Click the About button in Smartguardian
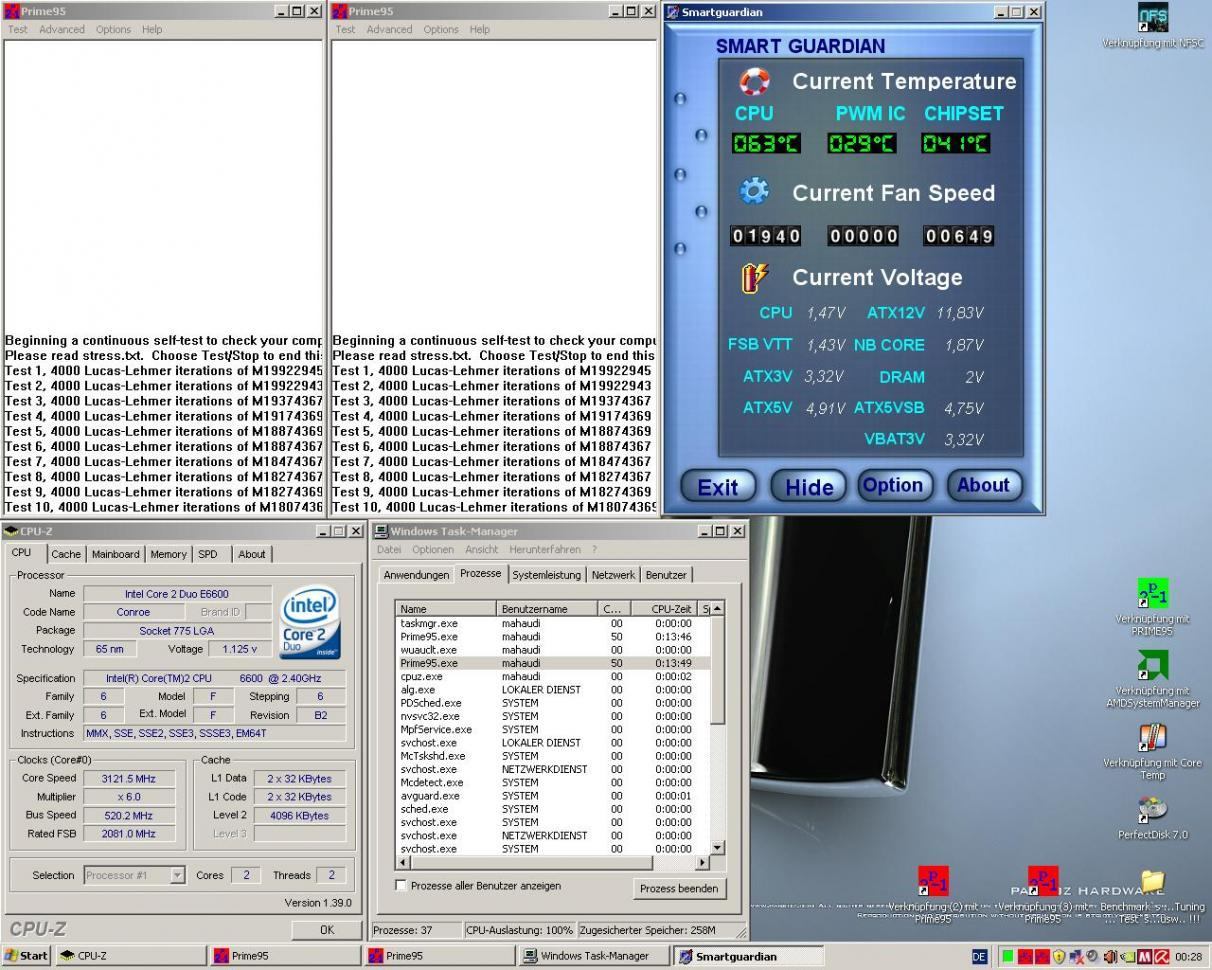1212x970 pixels. tap(983, 486)
